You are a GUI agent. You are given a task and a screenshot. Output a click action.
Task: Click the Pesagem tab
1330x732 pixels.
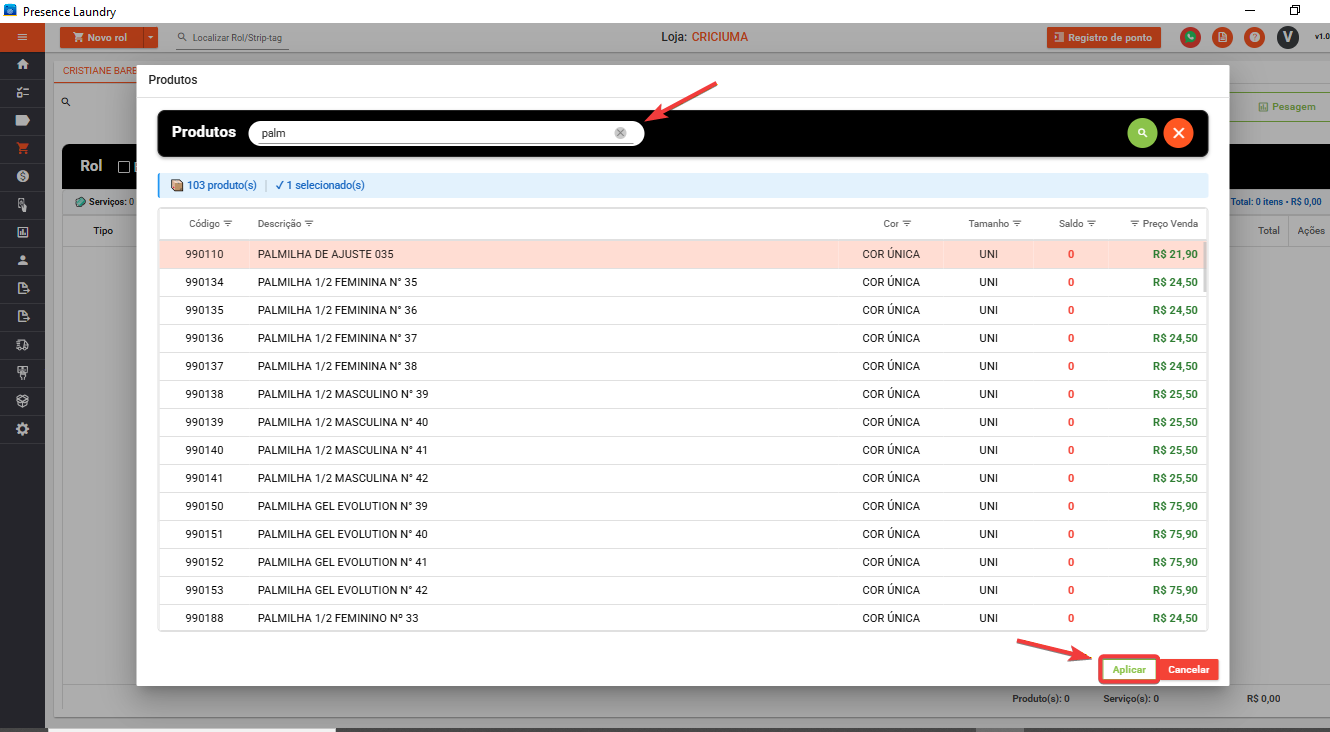click(x=1287, y=106)
